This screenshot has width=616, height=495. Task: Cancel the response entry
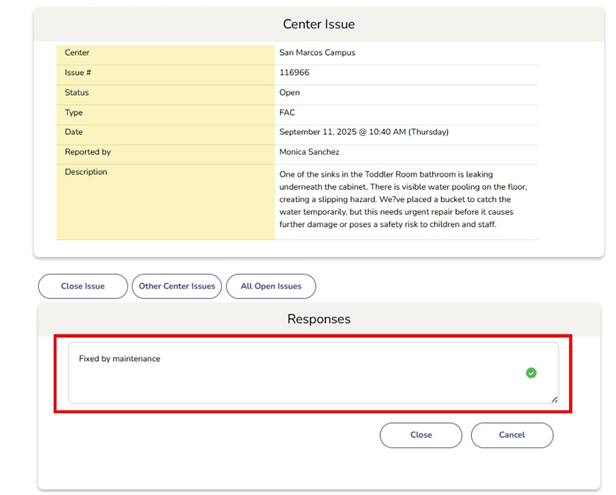(512, 435)
